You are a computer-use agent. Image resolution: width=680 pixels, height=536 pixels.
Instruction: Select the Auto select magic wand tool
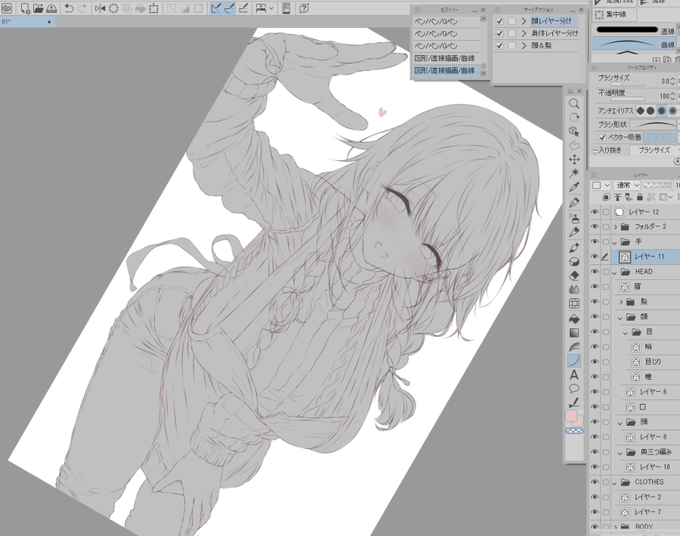click(x=574, y=173)
